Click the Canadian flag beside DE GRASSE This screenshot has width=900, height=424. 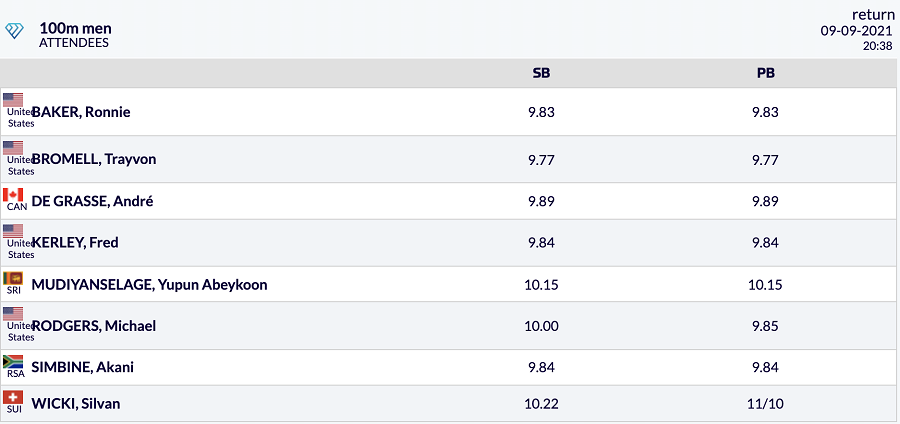coord(13,195)
